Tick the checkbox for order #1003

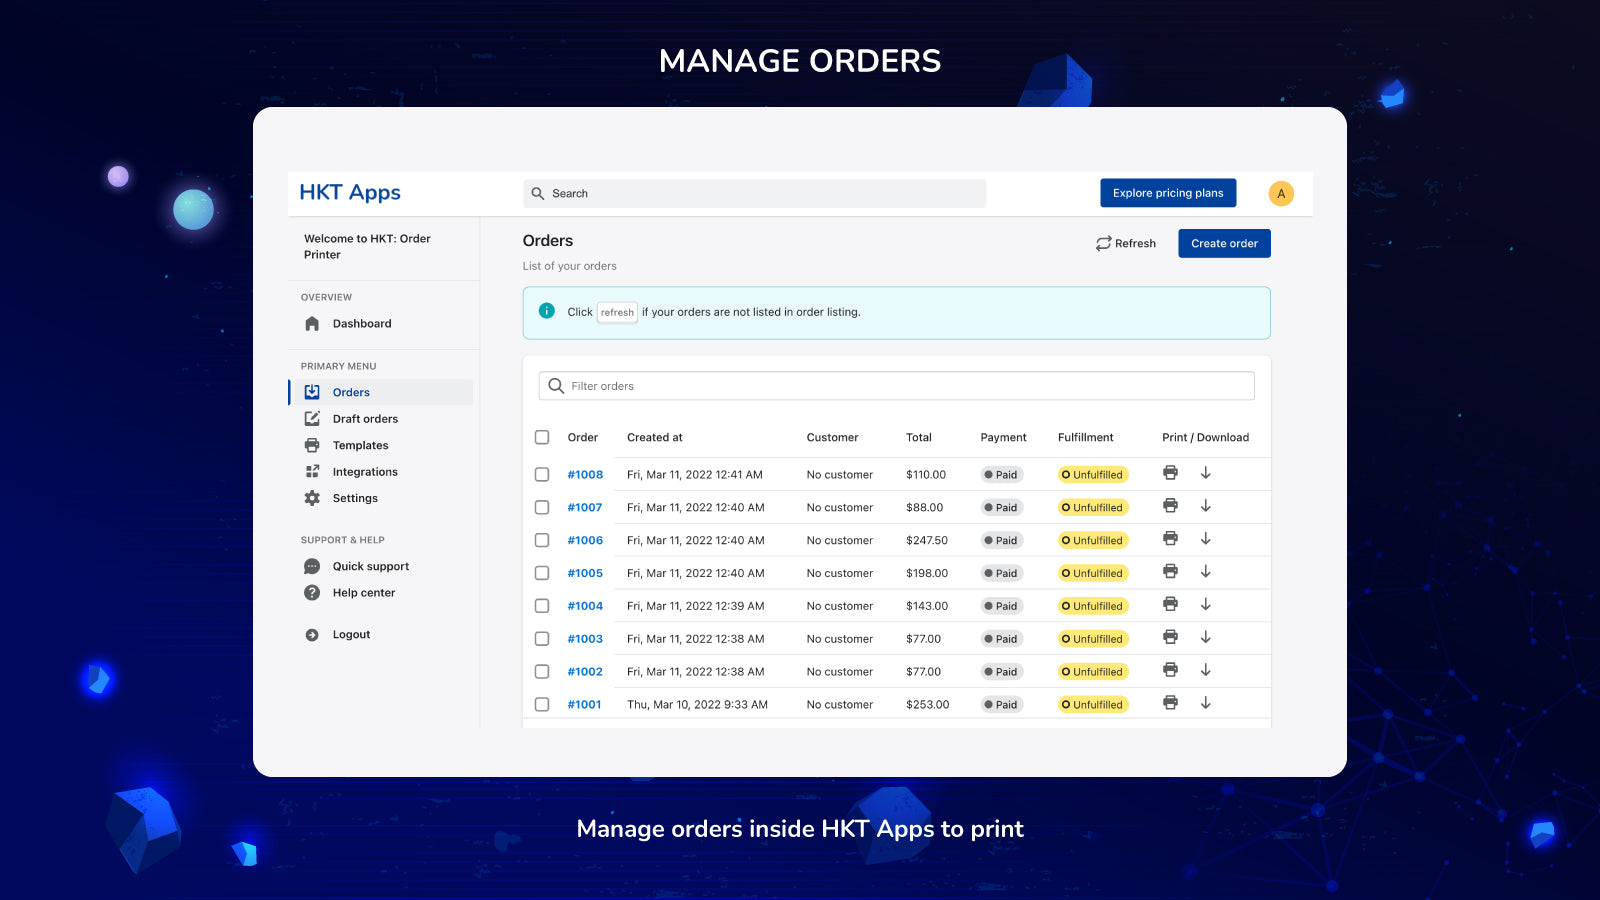point(542,639)
